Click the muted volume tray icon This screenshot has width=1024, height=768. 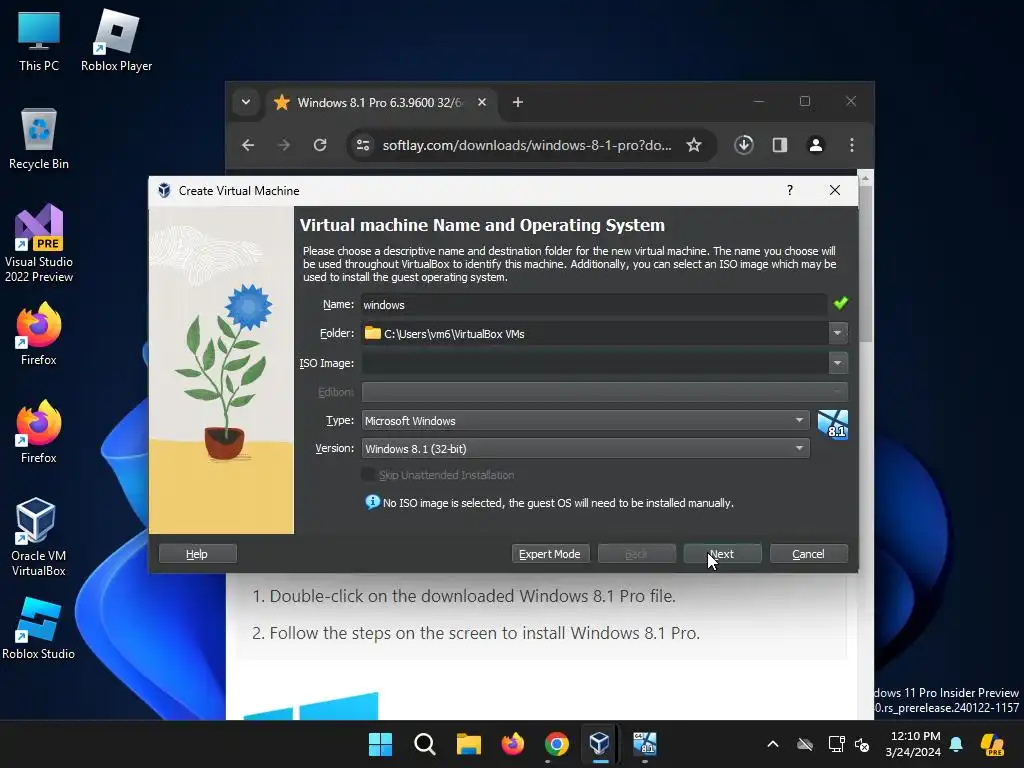pos(862,744)
